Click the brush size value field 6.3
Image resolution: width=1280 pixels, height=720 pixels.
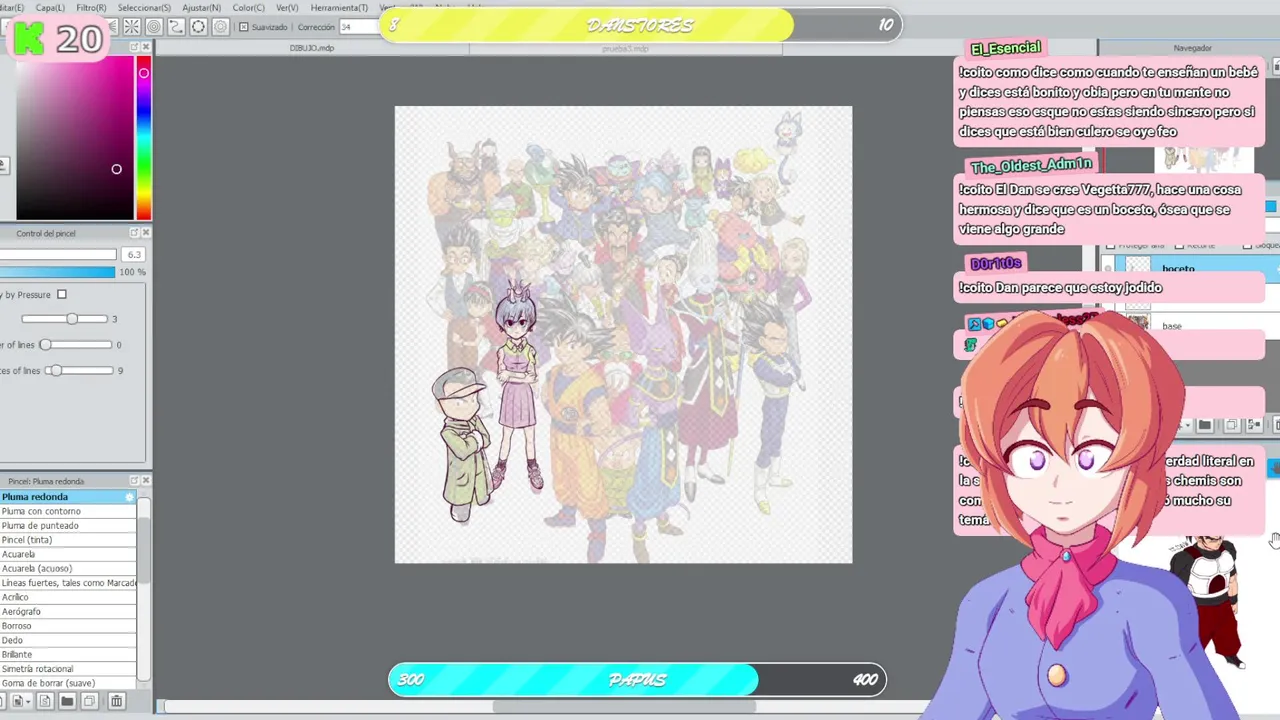133,255
